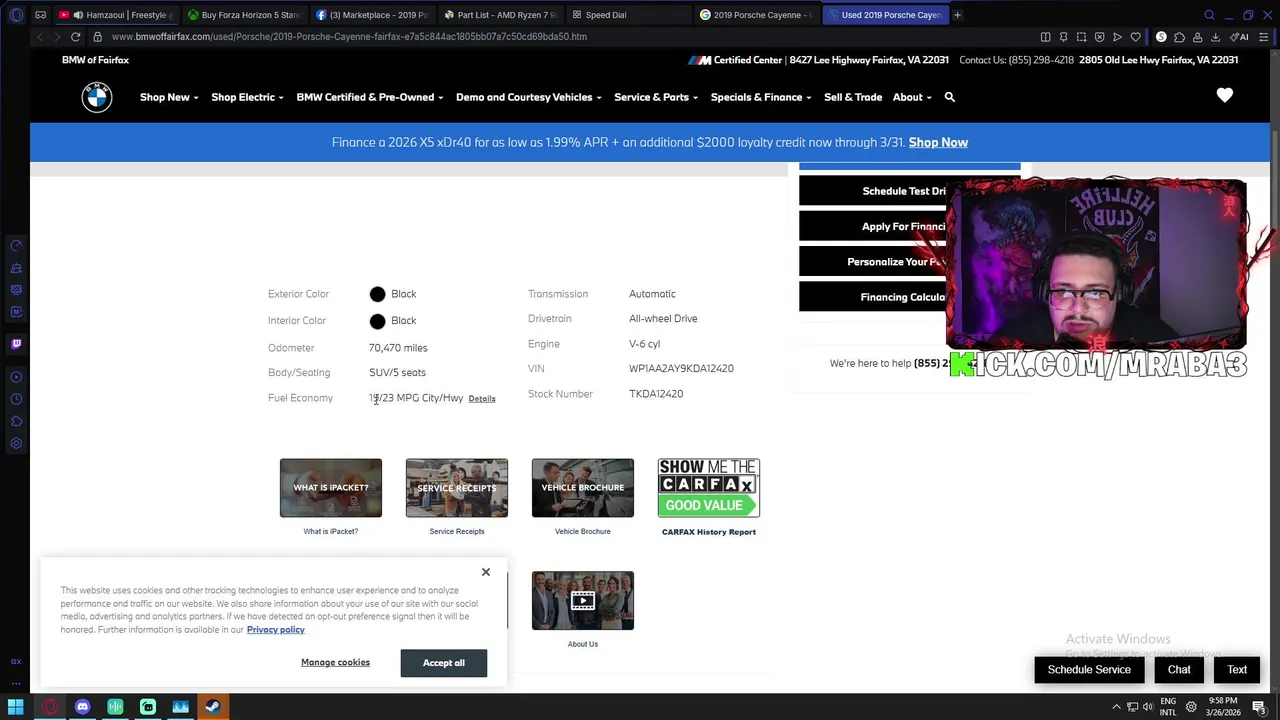Screen dimensions: 1280x720
Task: Open the Vehicle Brochure thumbnail
Action: (x=583, y=488)
